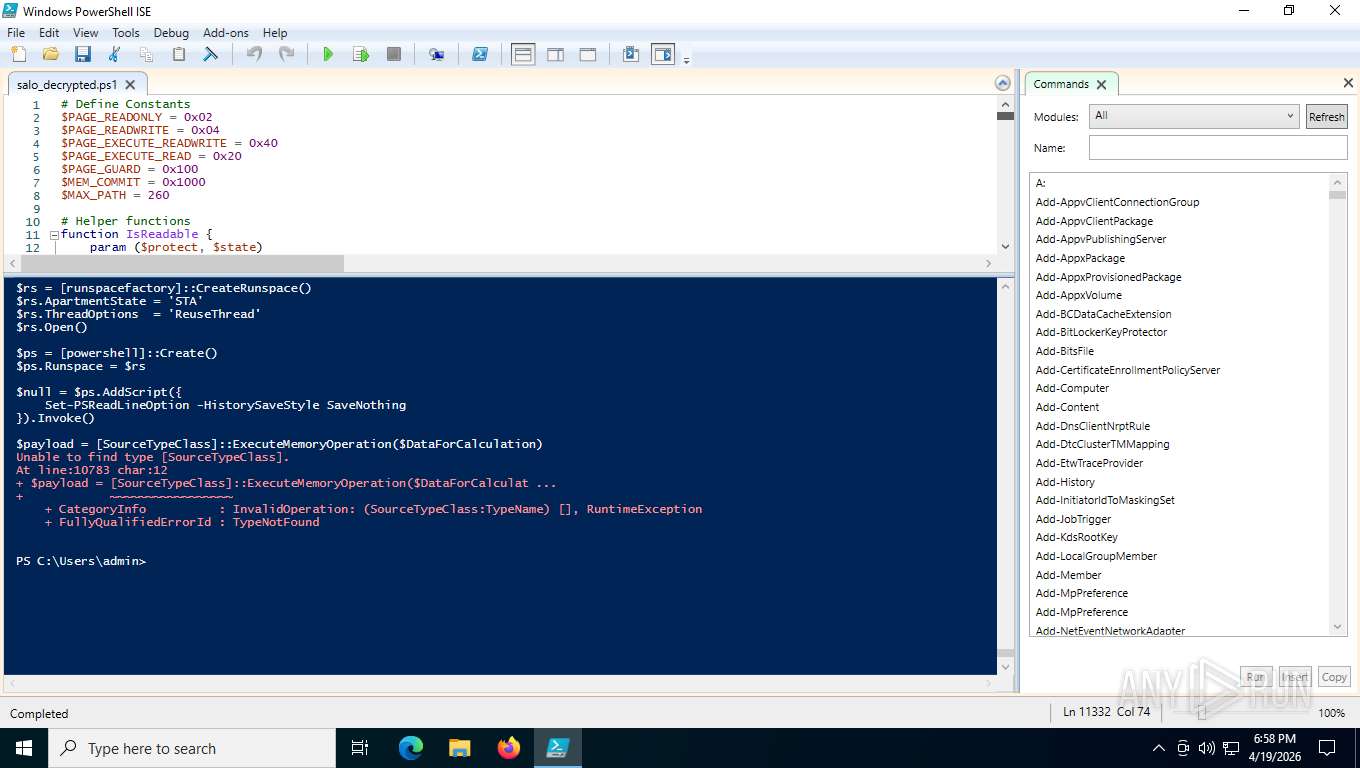Click the Paste clipboard icon

coord(178,54)
